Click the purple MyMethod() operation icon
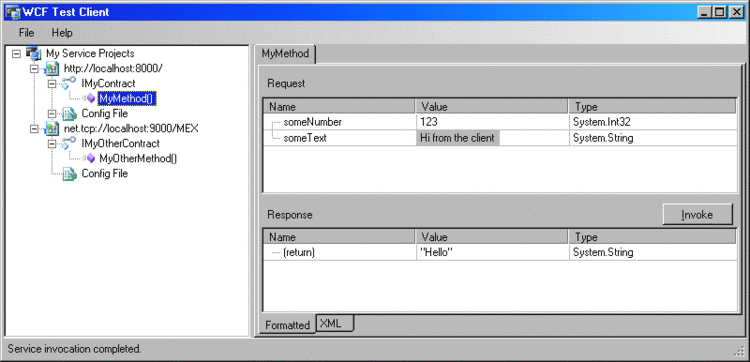Screen dimensions: 750x362 pos(90,99)
